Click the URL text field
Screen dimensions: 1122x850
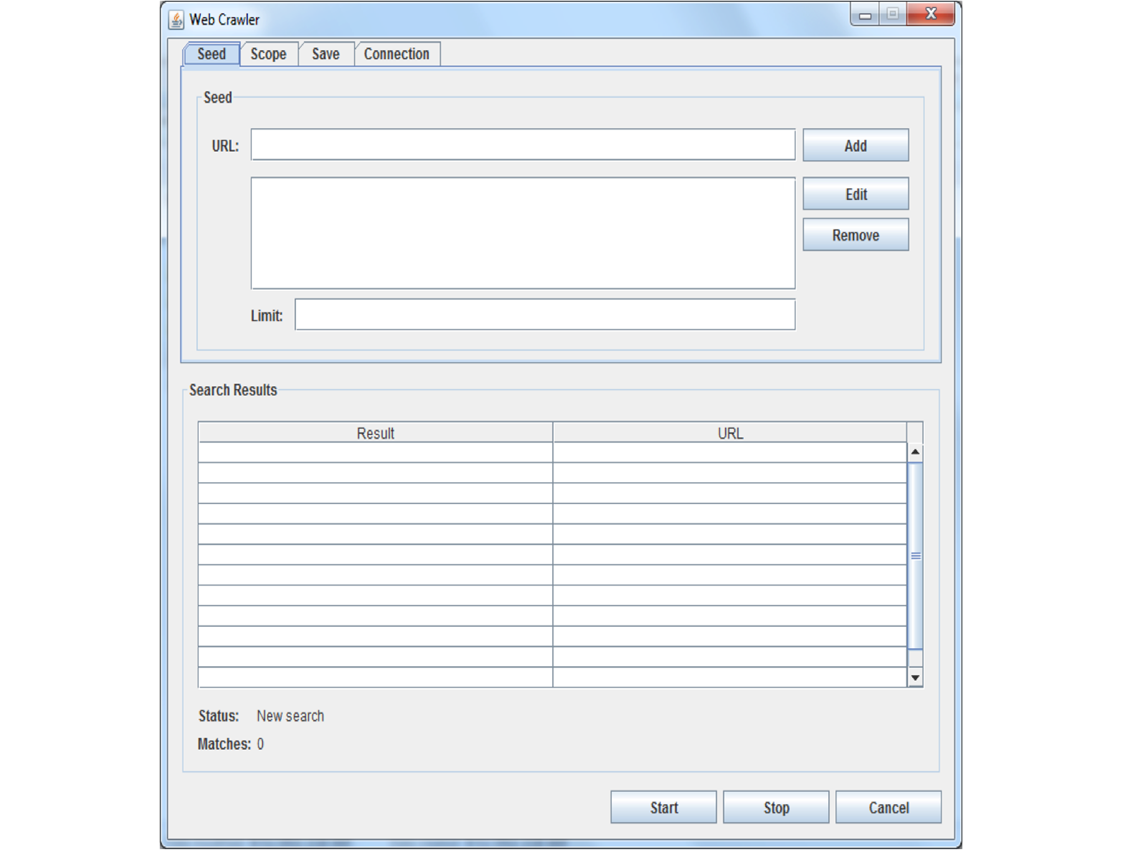pyautogui.click(x=522, y=145)
